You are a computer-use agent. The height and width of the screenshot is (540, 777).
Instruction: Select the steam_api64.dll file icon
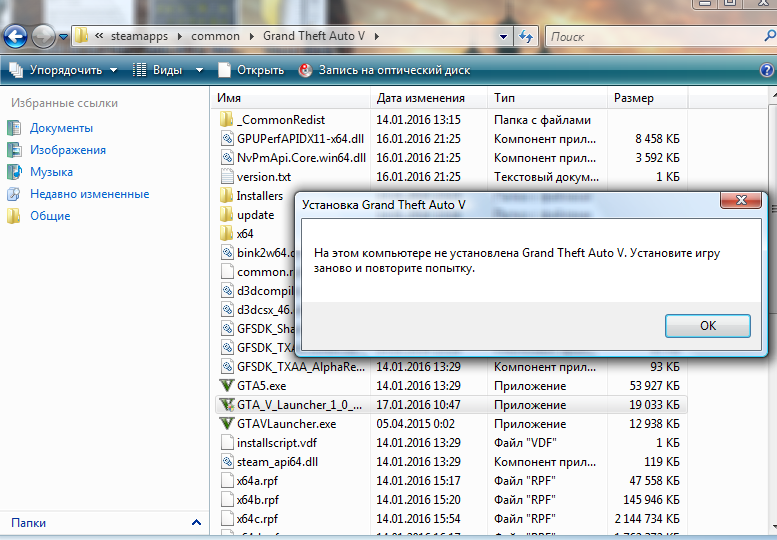coord(227,462)
